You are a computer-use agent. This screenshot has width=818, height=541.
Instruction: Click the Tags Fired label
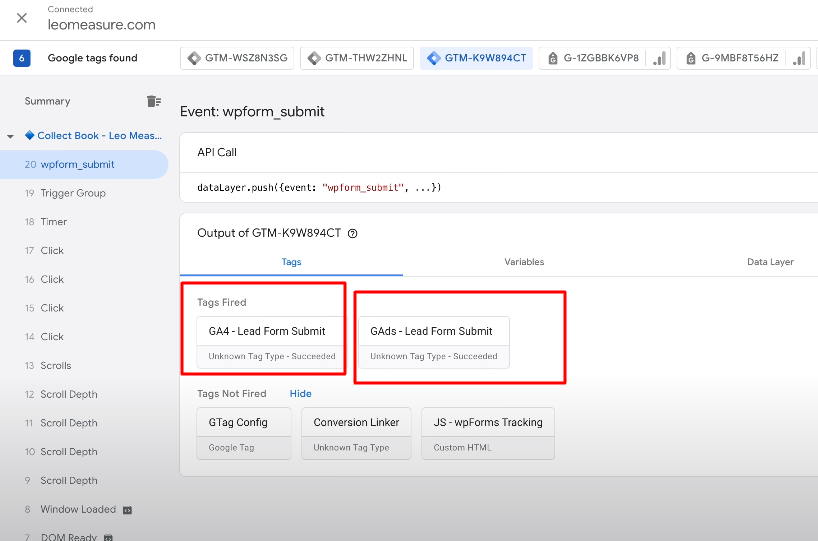(222, 303)
